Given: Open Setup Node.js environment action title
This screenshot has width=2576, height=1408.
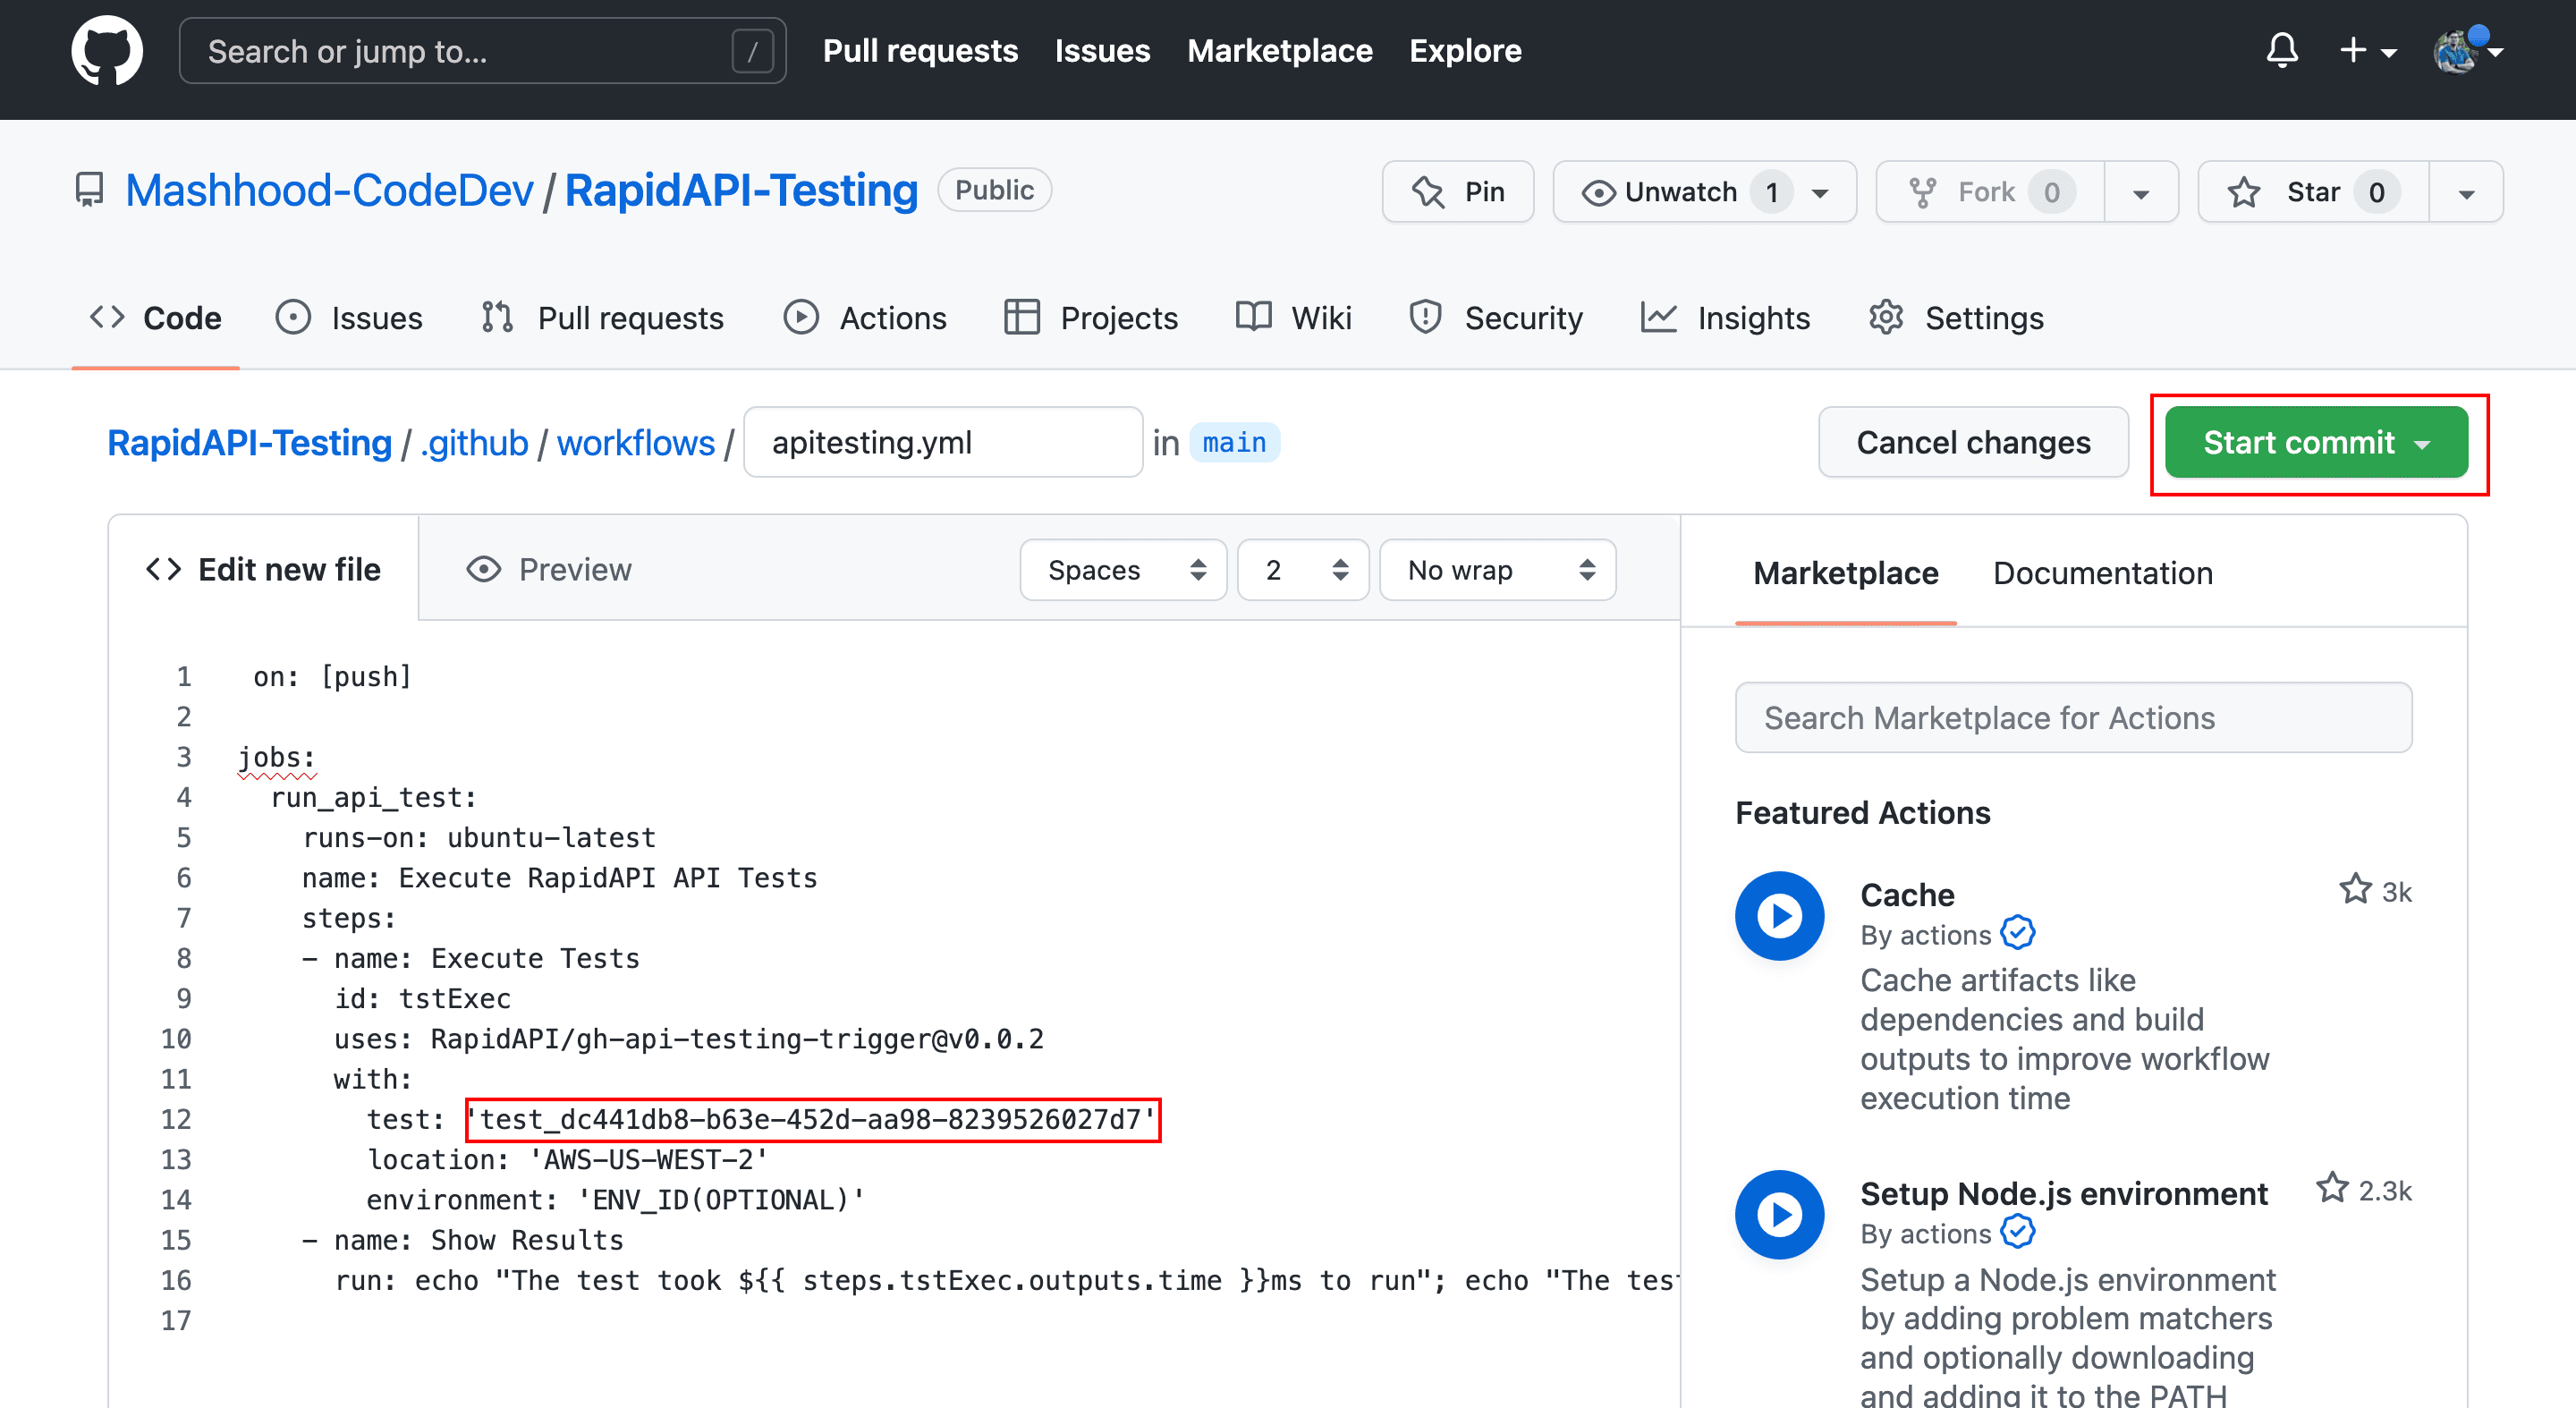Looking at the screenshot, I should 2064,1194.
